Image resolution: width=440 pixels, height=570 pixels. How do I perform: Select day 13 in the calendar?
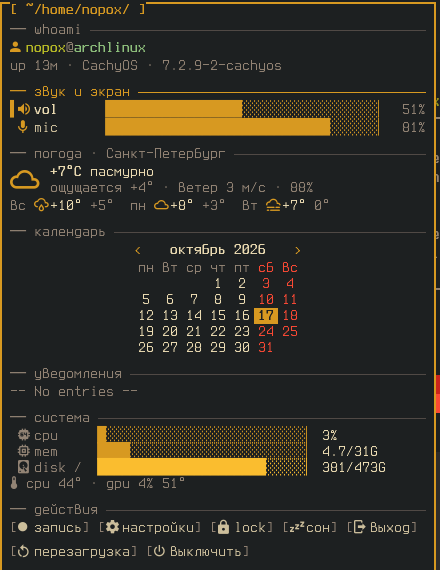tap(170, 315)
